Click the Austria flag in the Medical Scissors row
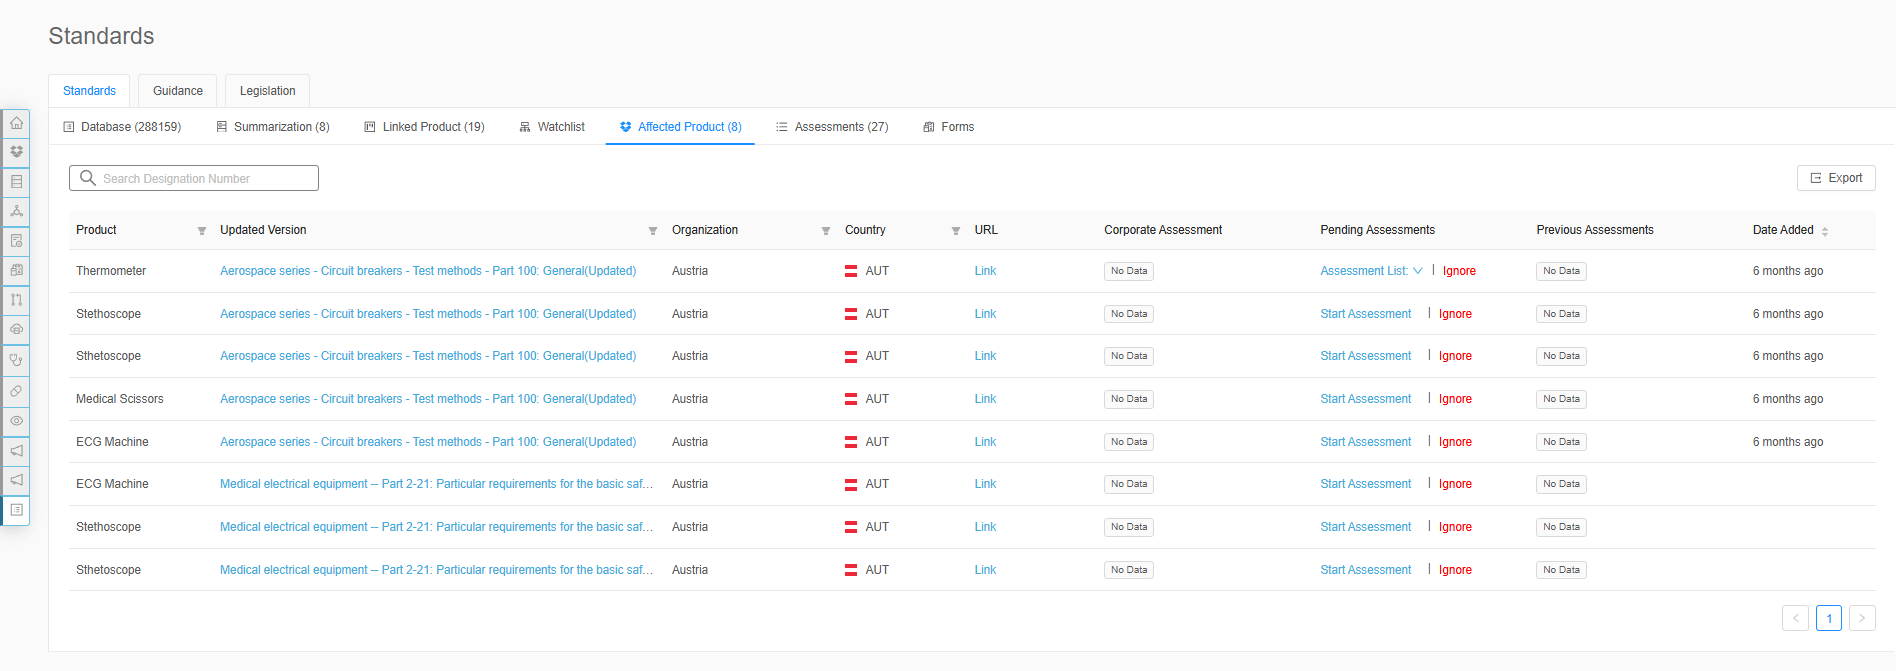 pos(851,399)
